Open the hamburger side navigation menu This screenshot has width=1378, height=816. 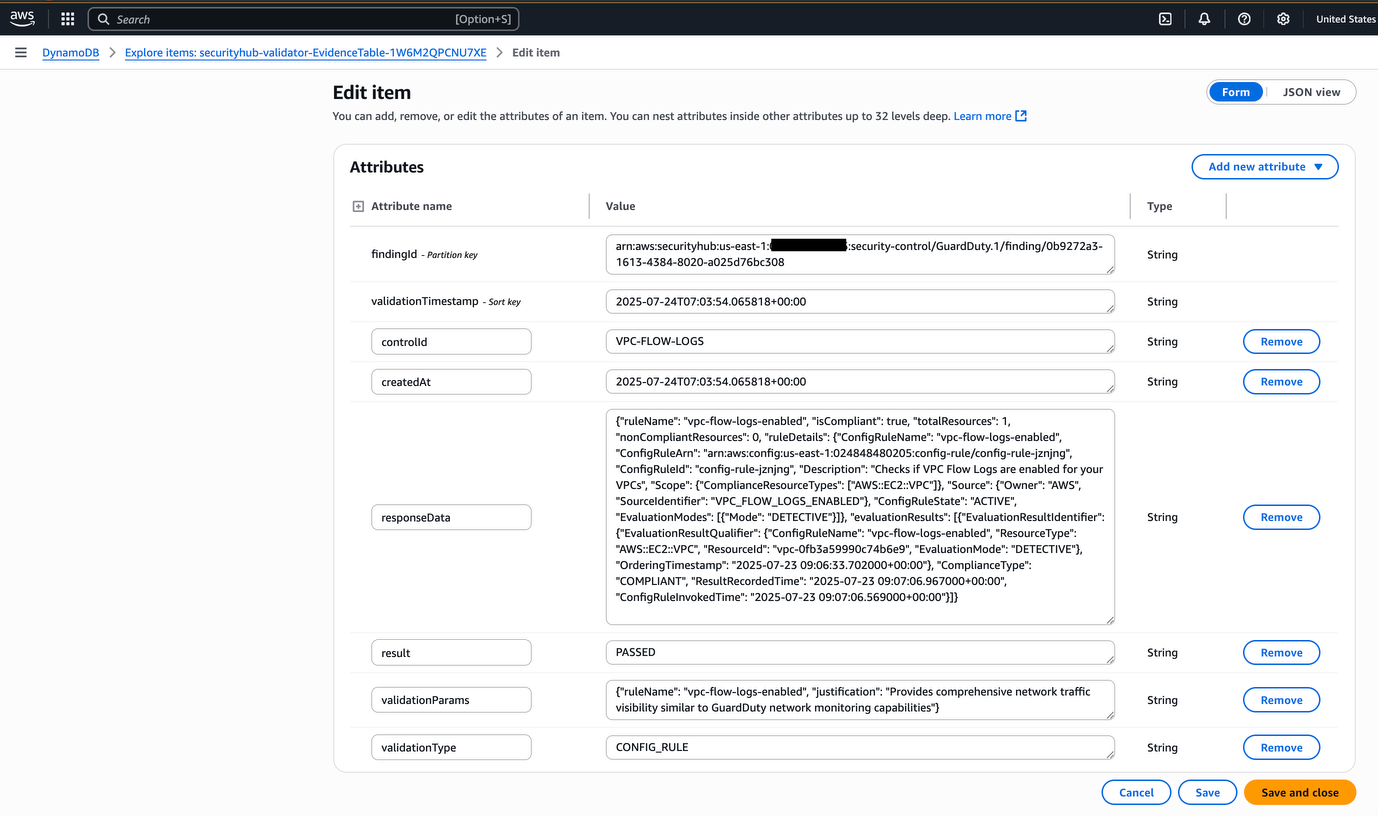point(20,52)
